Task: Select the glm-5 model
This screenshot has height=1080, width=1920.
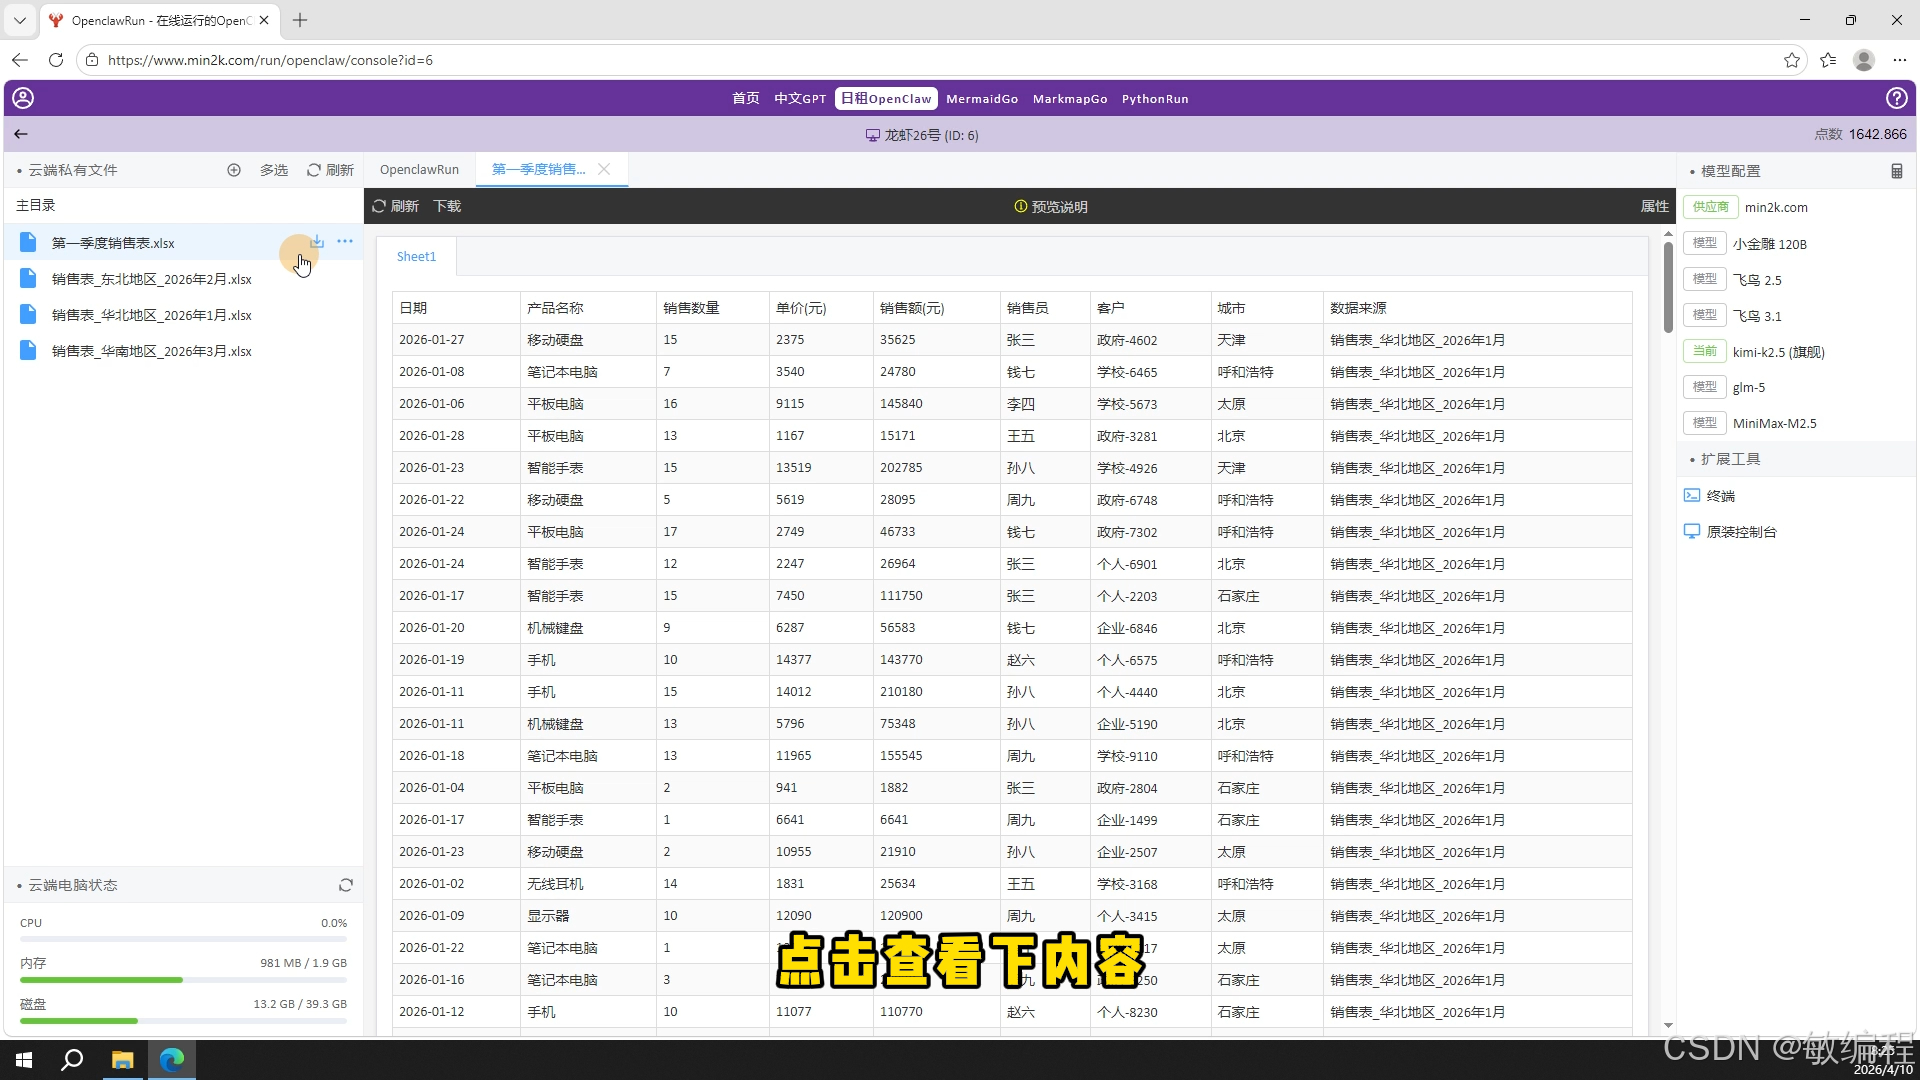Action: 1748,387
